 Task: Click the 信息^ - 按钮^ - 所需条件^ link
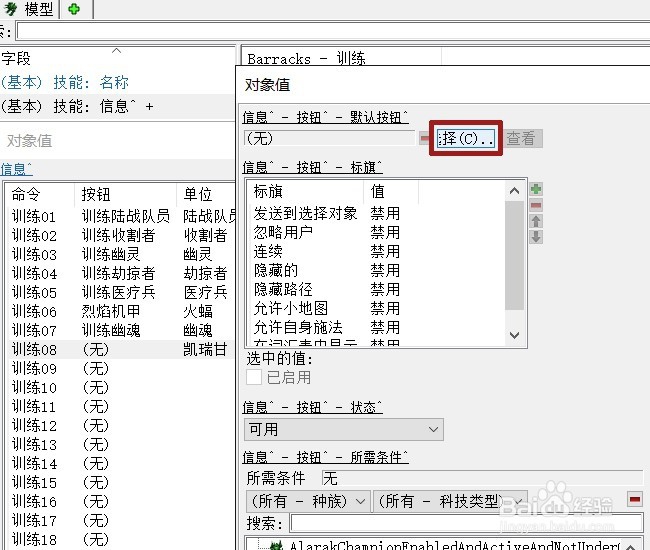click(x=325, y=458)
